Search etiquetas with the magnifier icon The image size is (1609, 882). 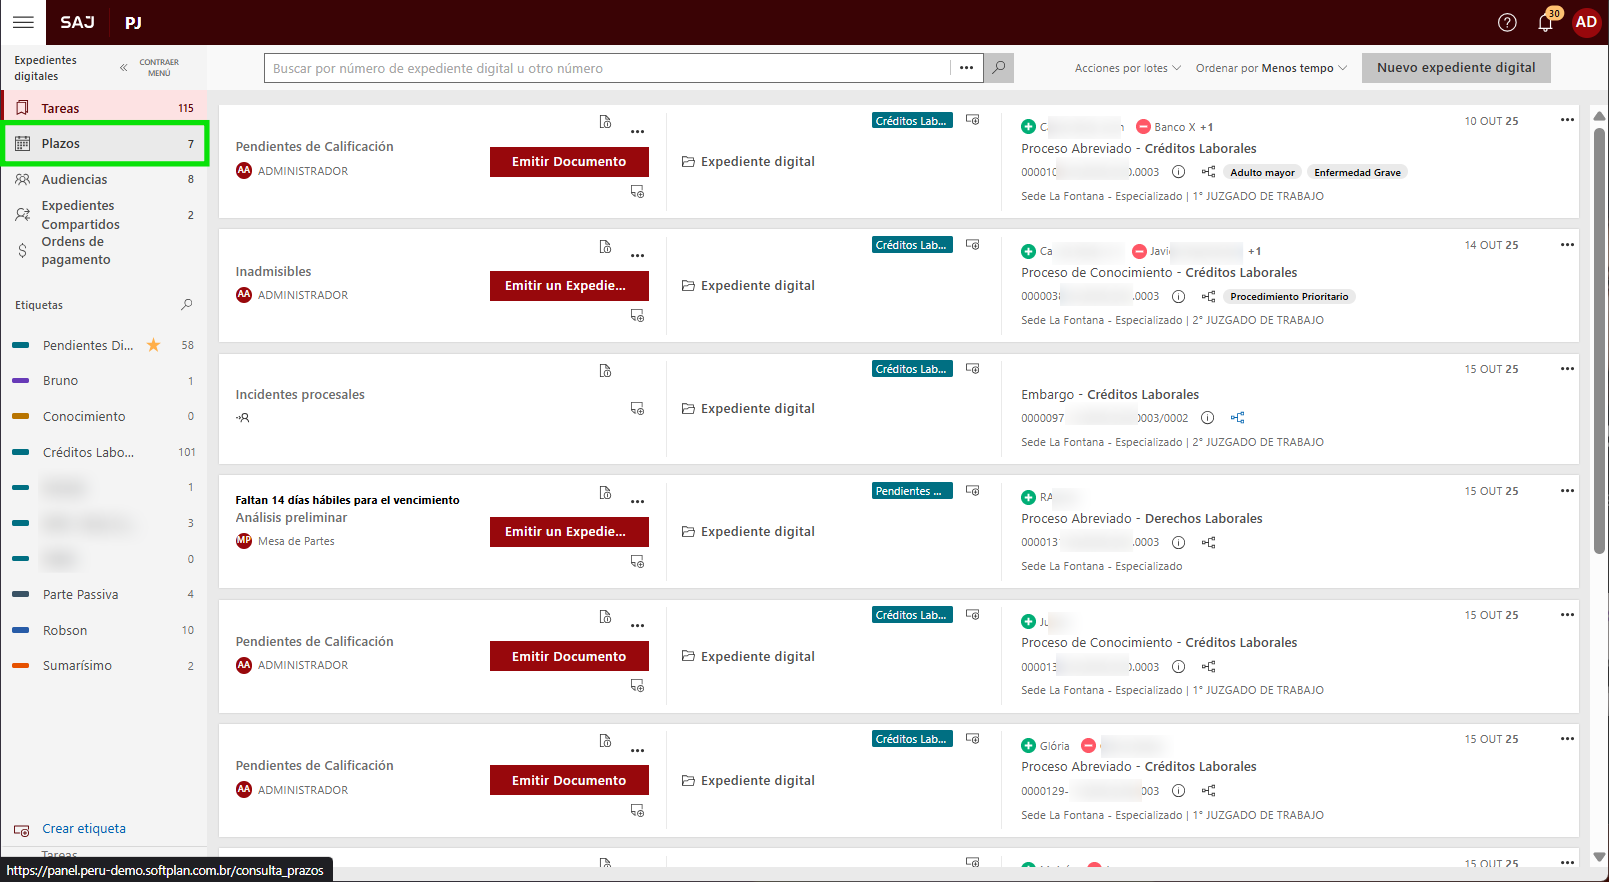tap(186, 305)
